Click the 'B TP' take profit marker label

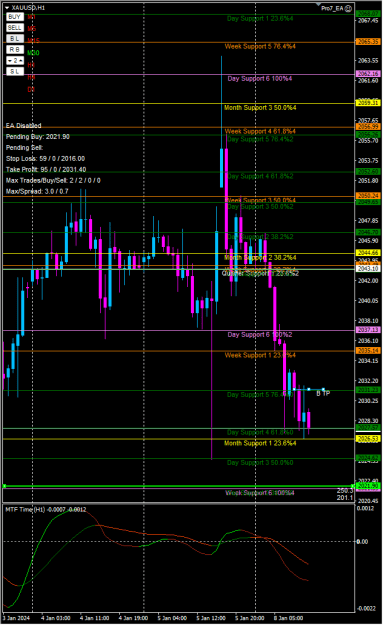coord(323,393)
